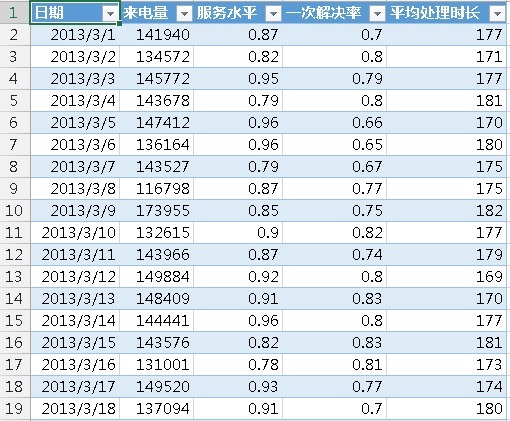Select row header 2
The width and height of the screenshot is (510, 421).
pyautogui.click(x=15, y=35)
